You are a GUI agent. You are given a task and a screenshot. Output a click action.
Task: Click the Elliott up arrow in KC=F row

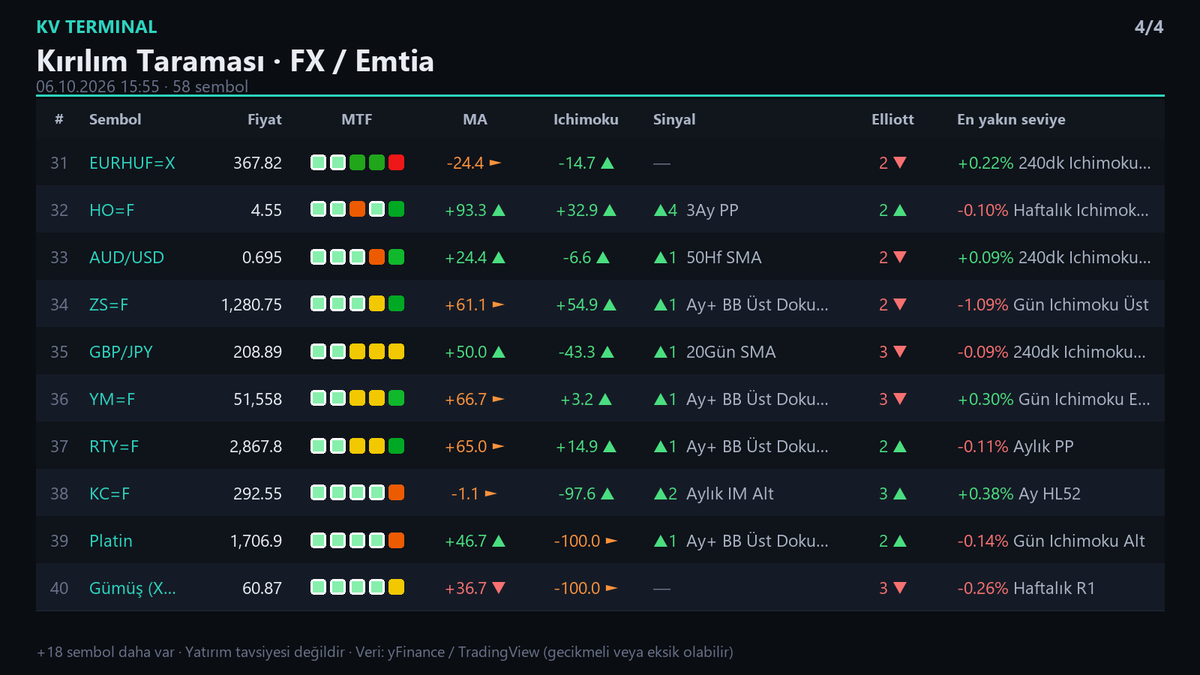pyautogui.click(x=900, y=494)
